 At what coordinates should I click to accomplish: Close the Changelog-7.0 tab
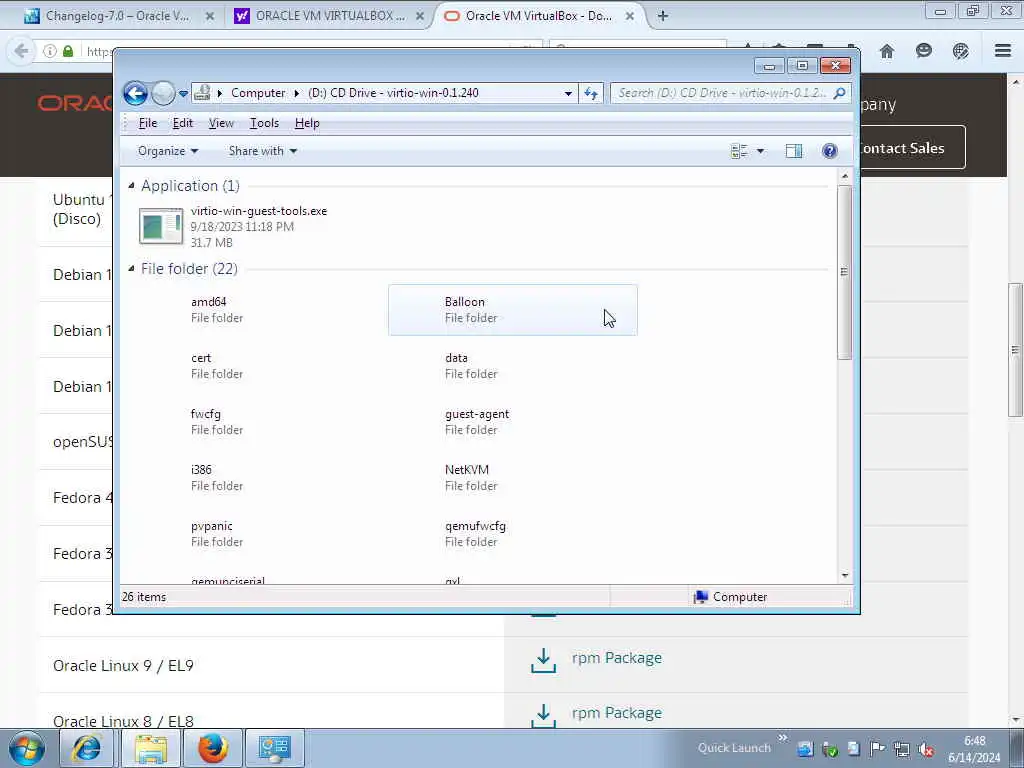[210, 16]
